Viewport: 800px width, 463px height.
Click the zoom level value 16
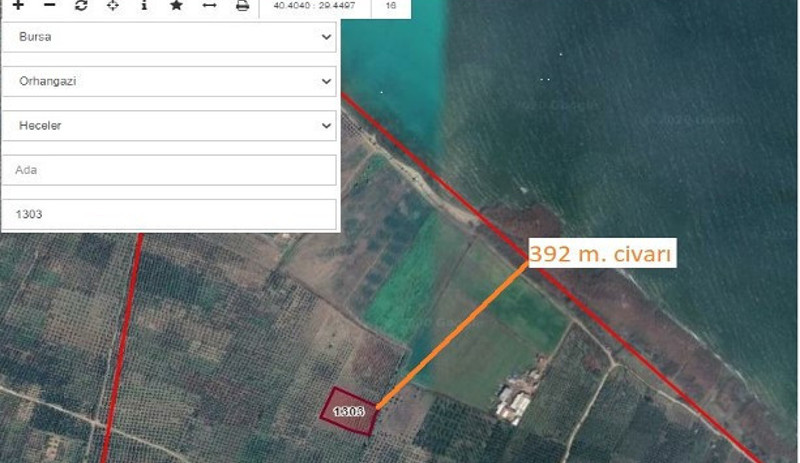(x=391, y=6)
